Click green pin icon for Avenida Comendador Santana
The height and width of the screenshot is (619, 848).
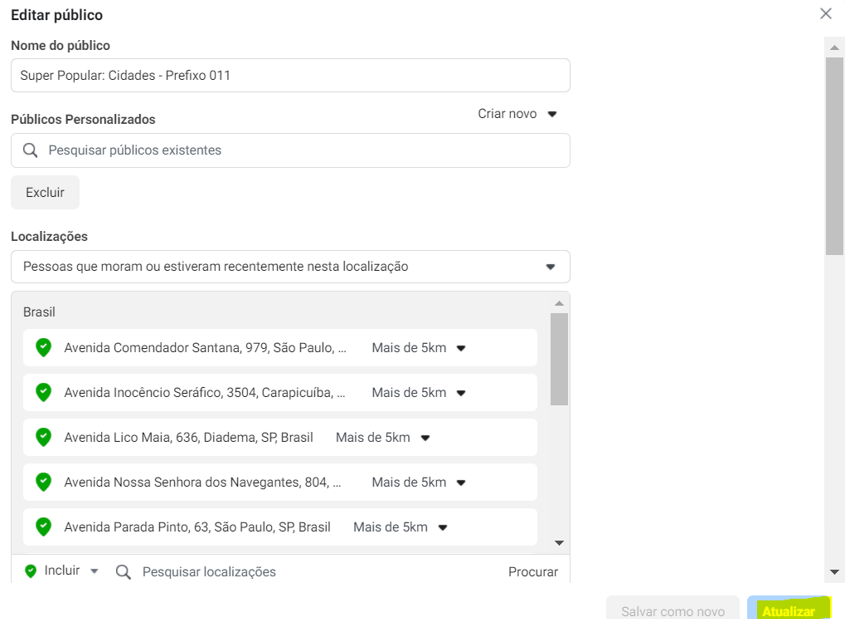pos(43,348)
